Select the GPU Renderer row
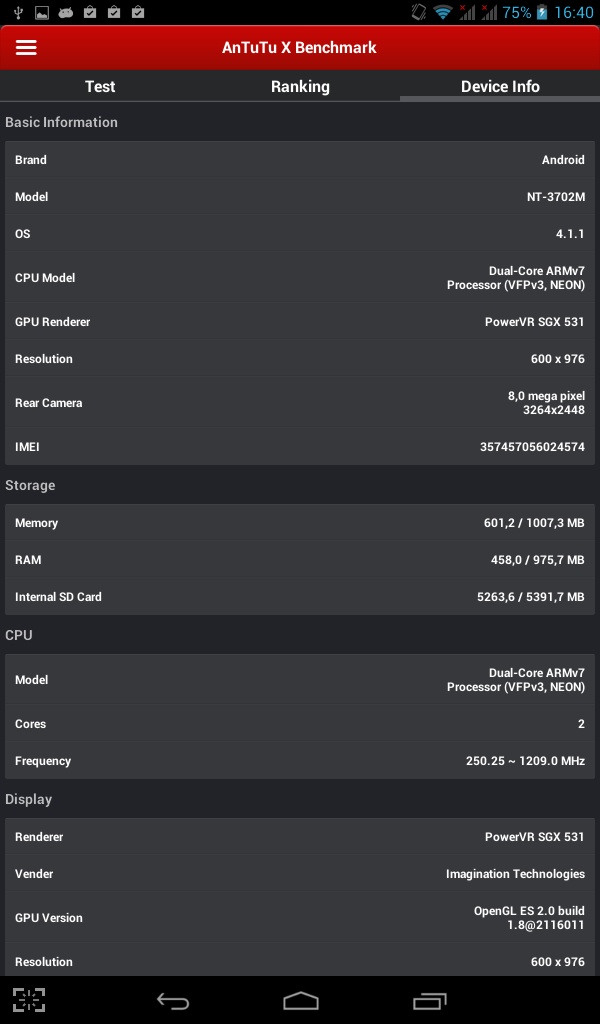 (300, 322)
